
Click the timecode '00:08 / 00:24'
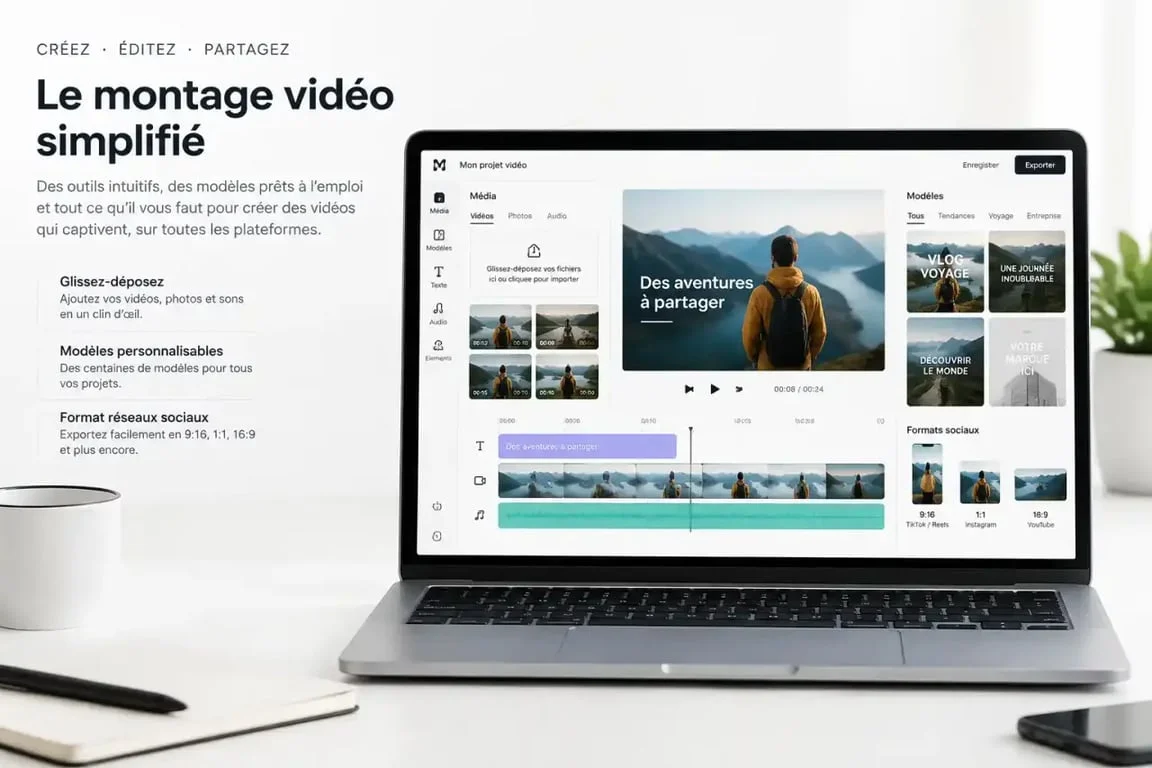(799, 389)
